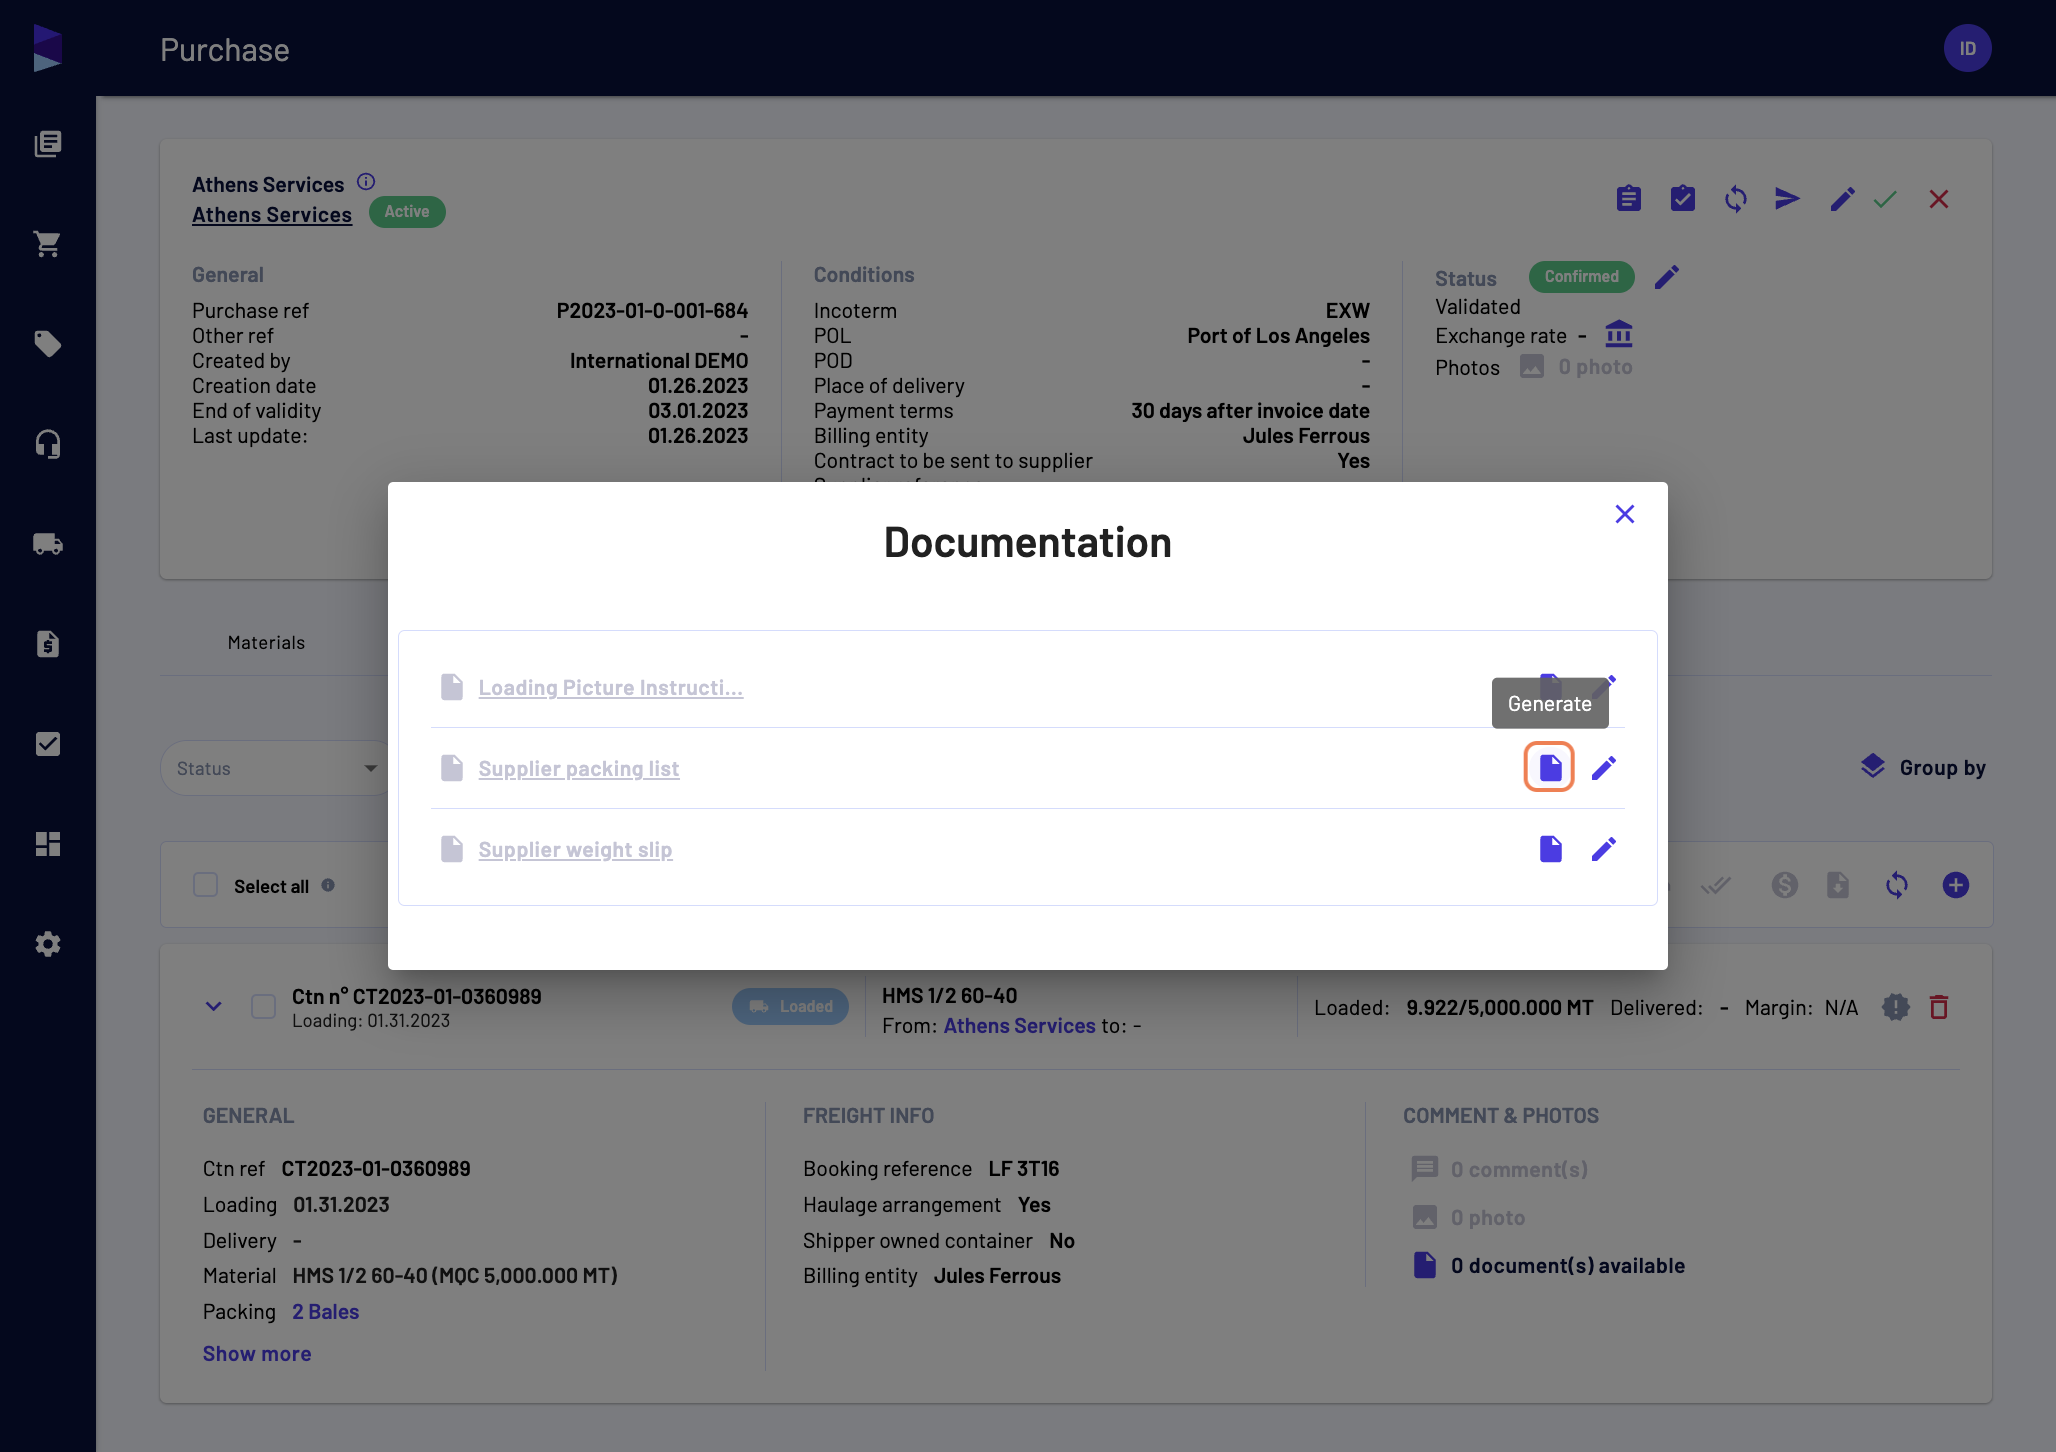Edit the Supplier weight slip entry

click(x=1603, y=848)
